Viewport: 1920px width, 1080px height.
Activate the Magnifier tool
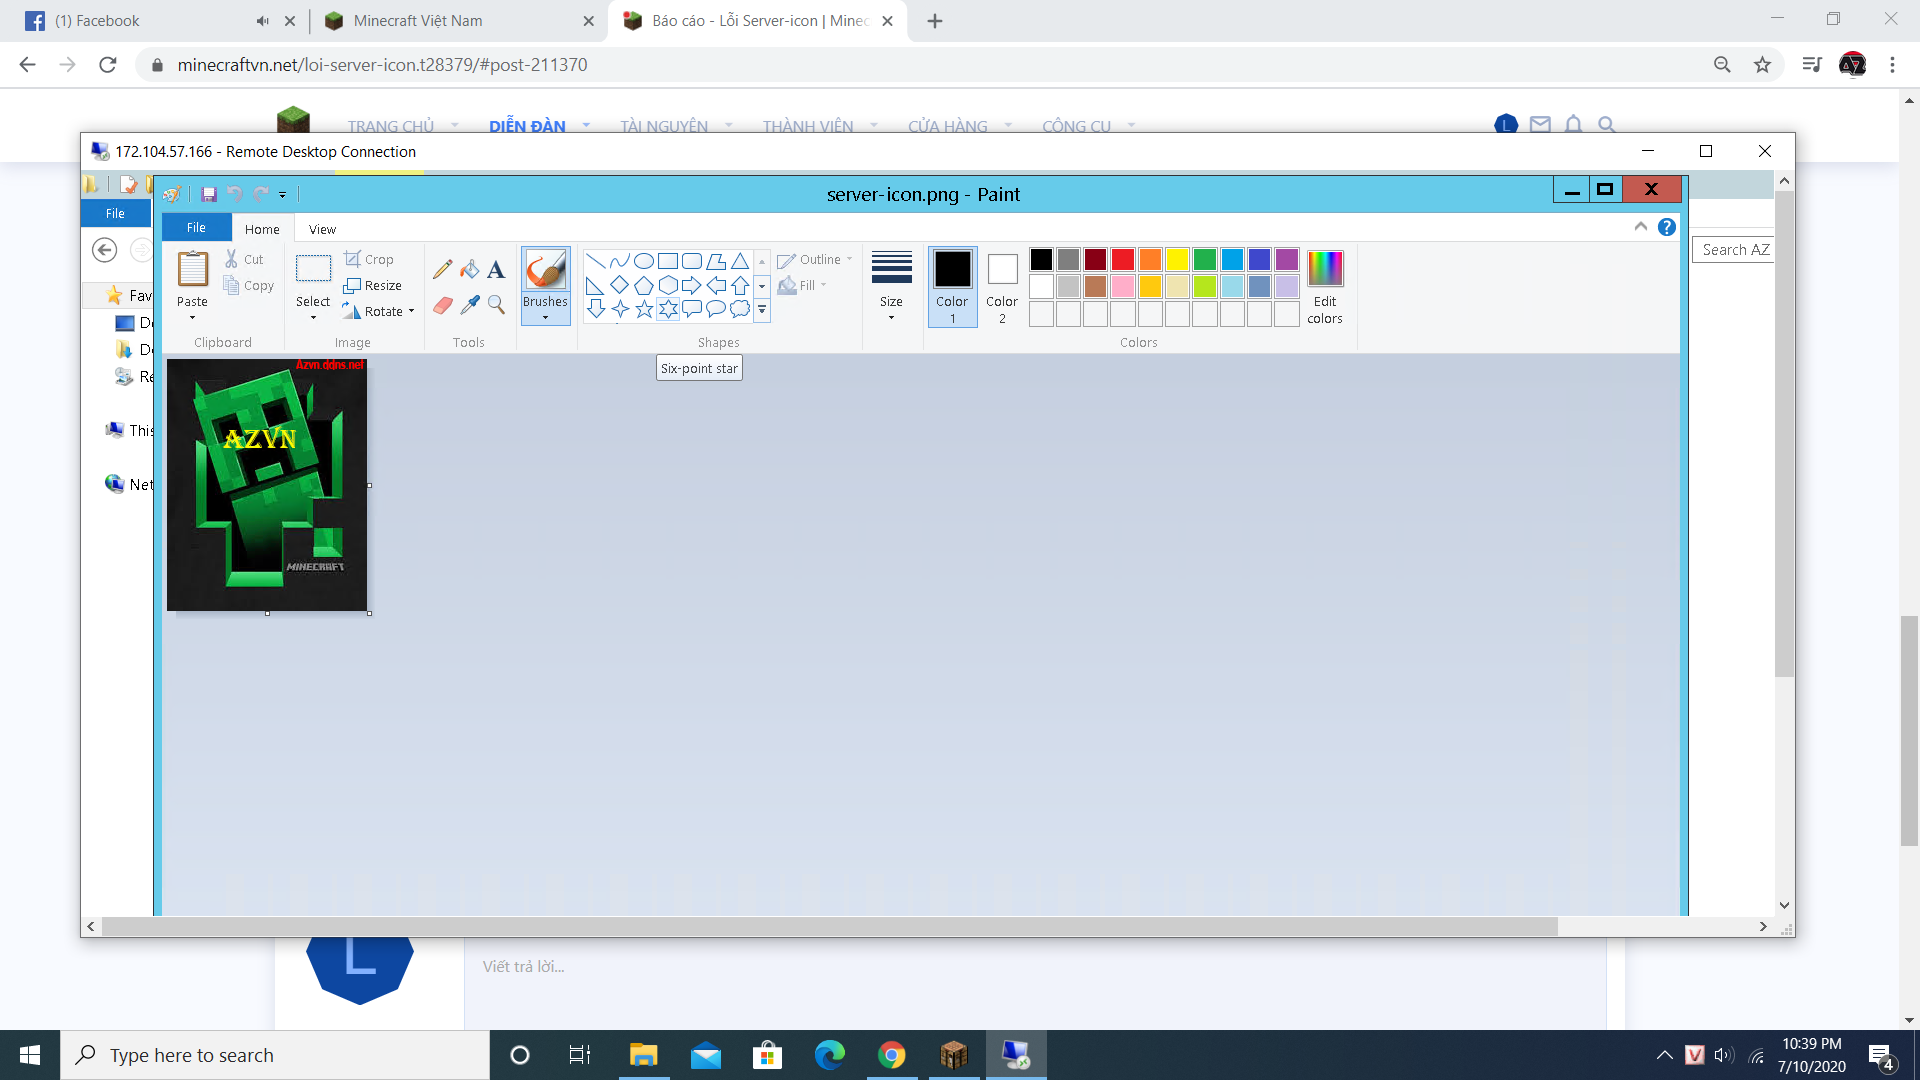[496, 305]
